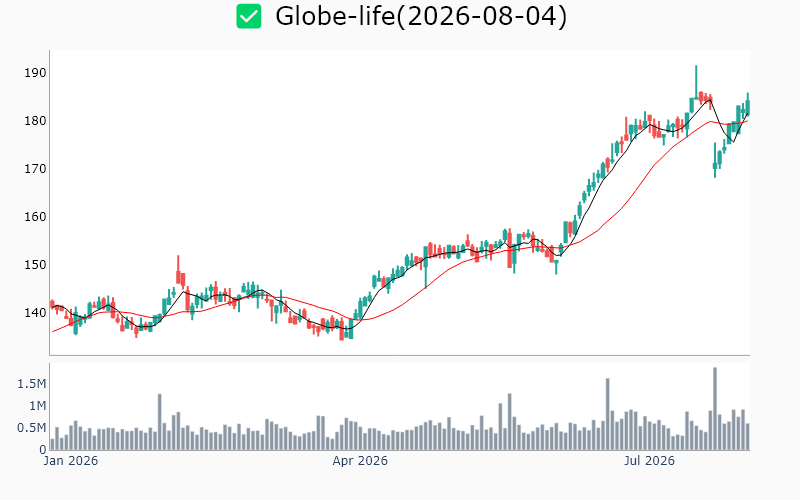800x500 pixels.
Task: Click the Globe-life(2026-08-04) chart title
Action: 421,16
